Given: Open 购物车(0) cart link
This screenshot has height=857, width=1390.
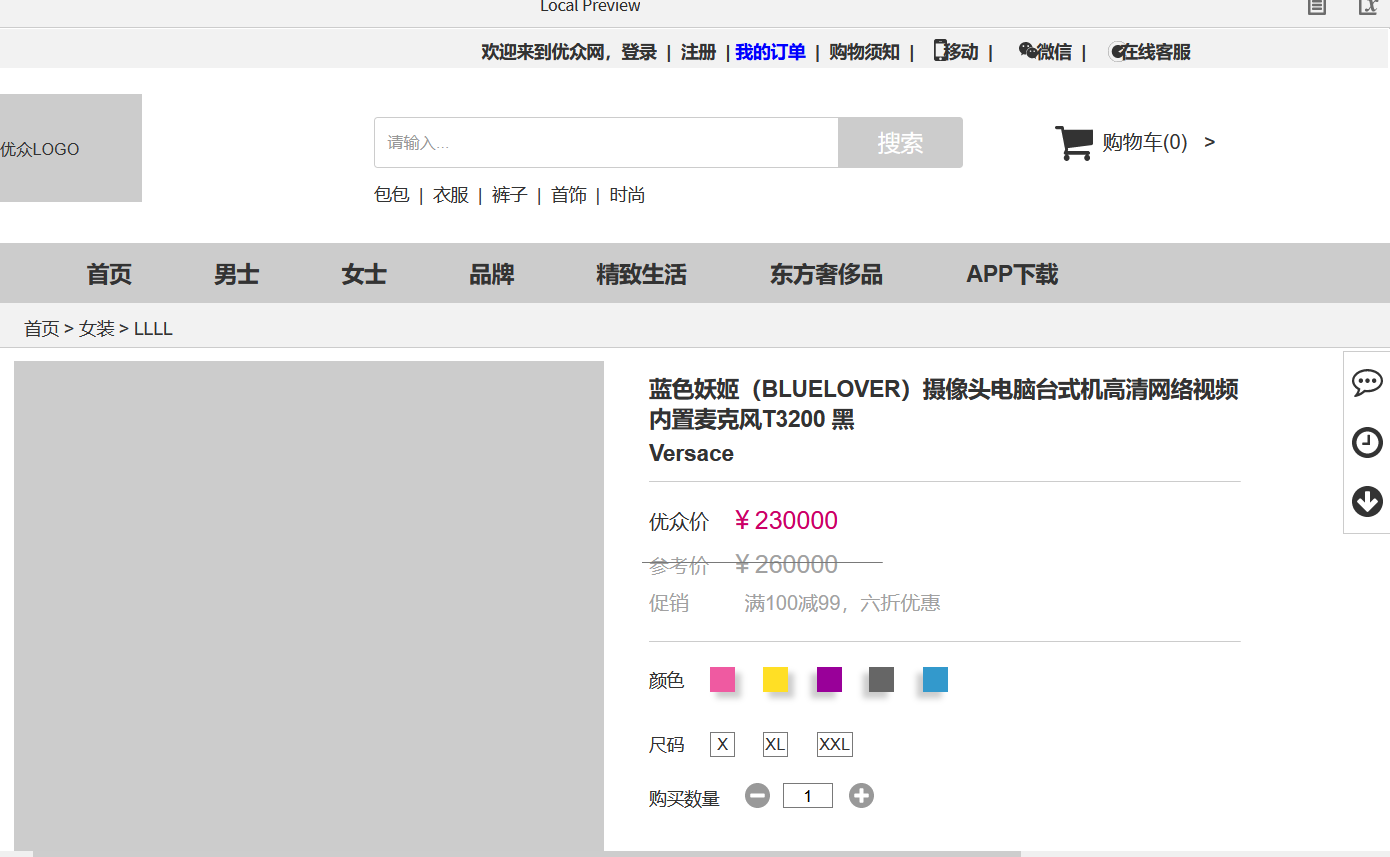Looking at the screenshot, I should (1145, 142).
